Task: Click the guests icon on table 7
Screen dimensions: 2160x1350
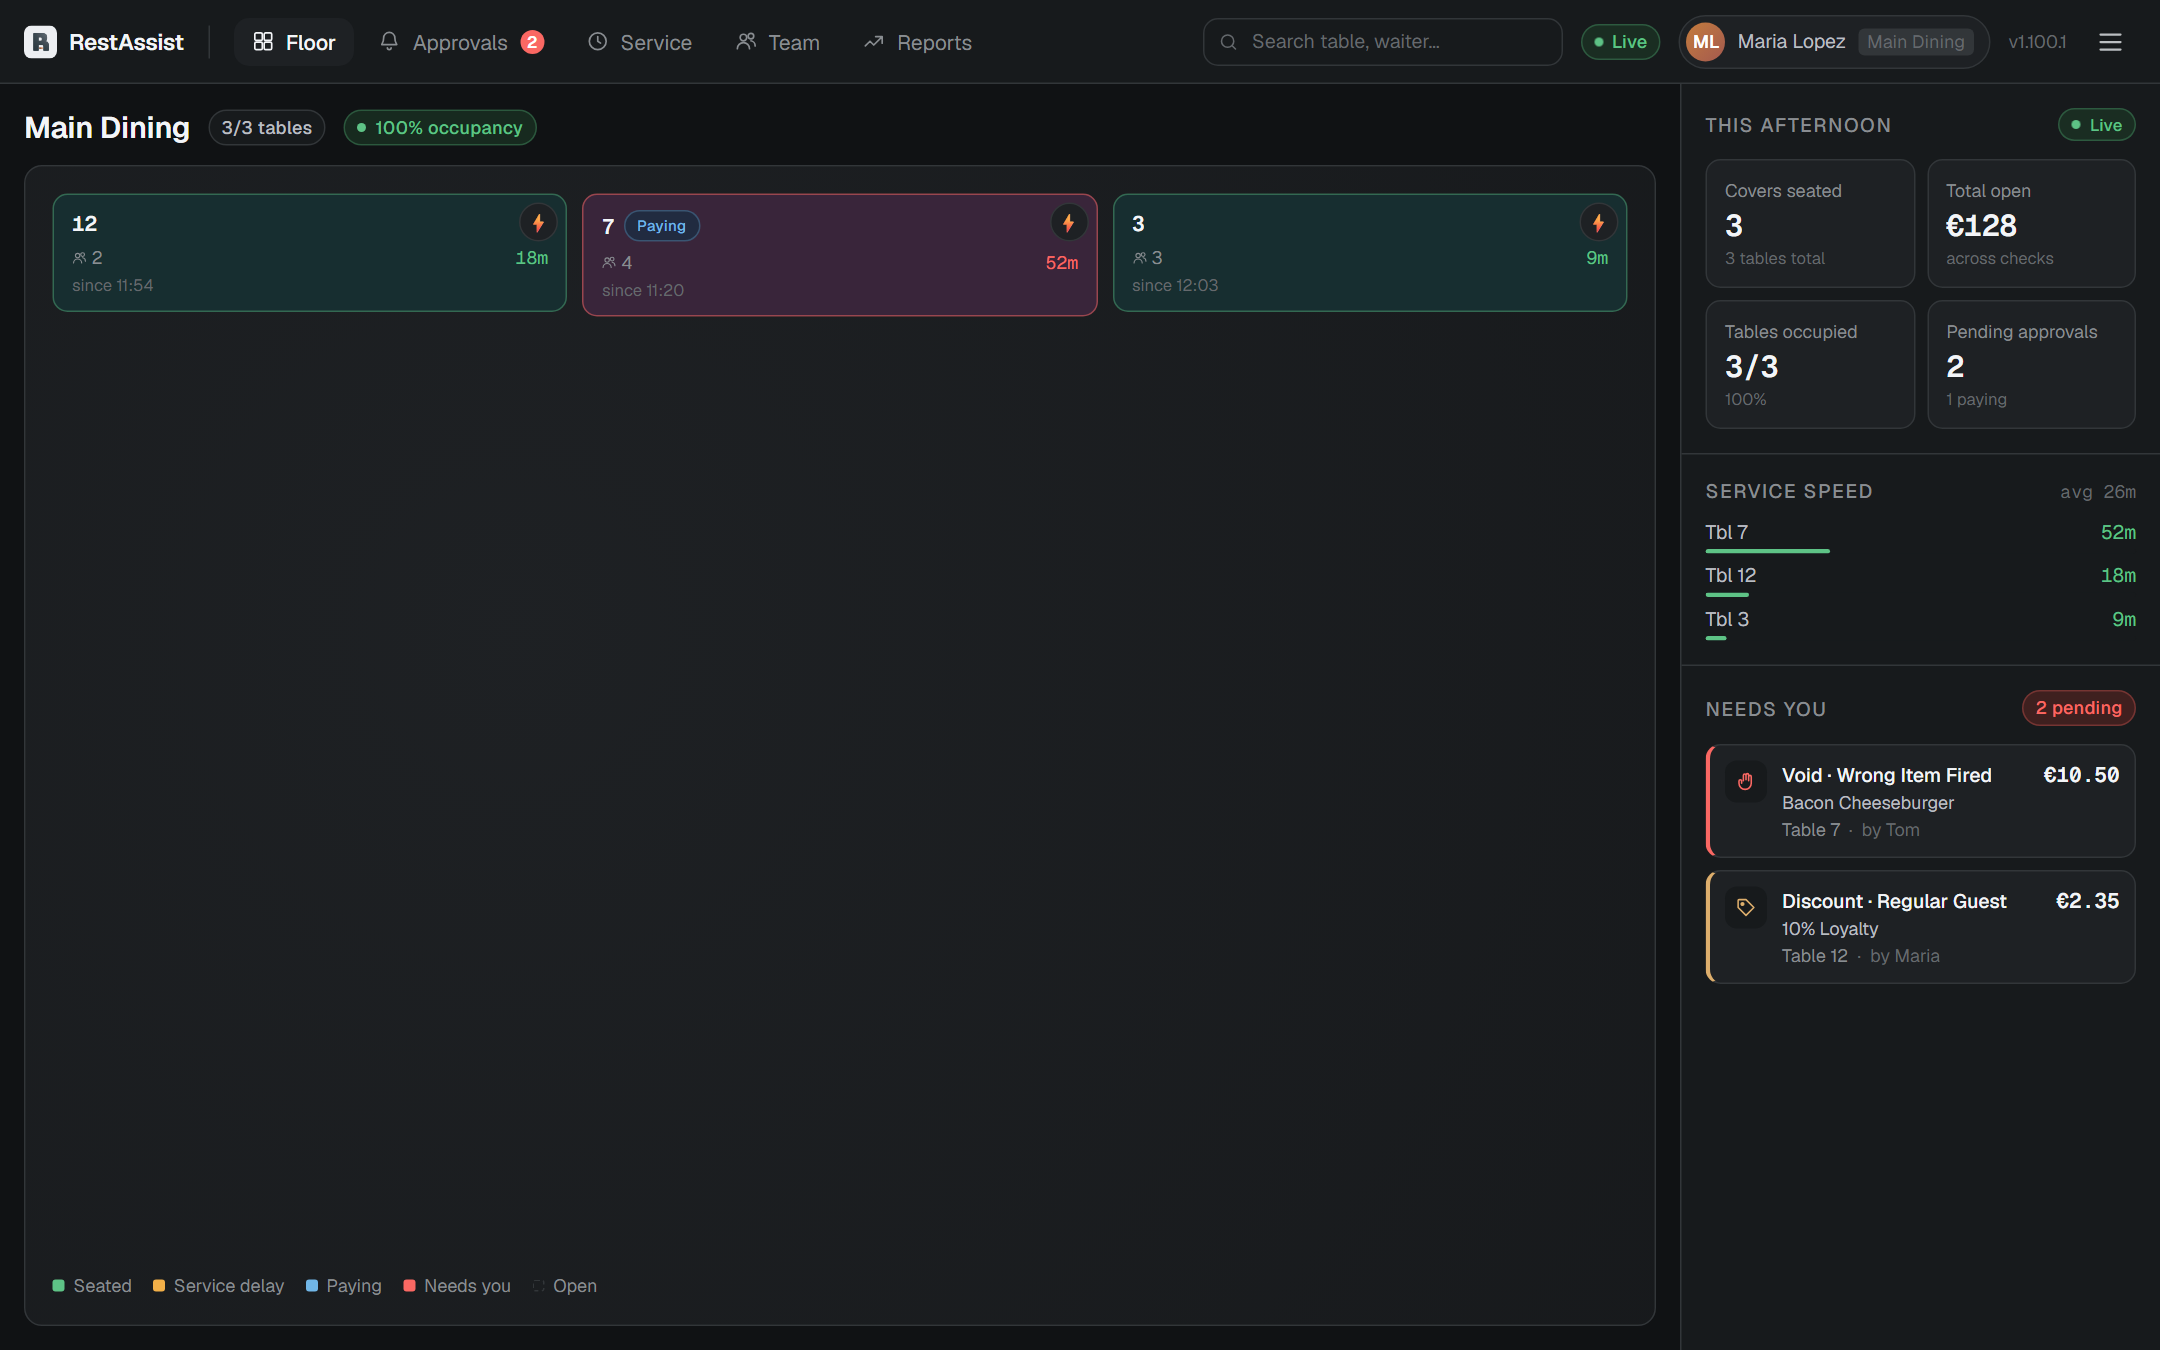Action: 609,263
